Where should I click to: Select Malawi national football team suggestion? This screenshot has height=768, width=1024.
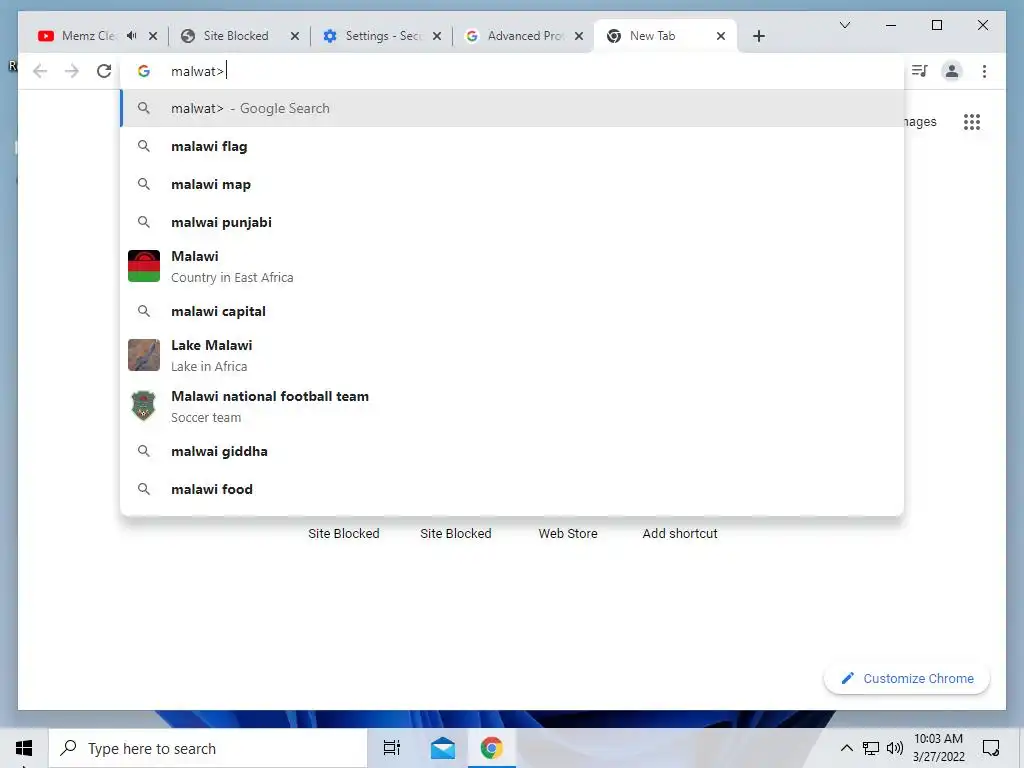513,406
